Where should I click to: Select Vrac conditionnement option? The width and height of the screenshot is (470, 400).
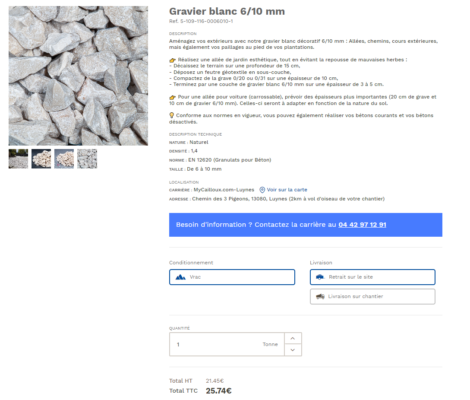coord(232,277)
